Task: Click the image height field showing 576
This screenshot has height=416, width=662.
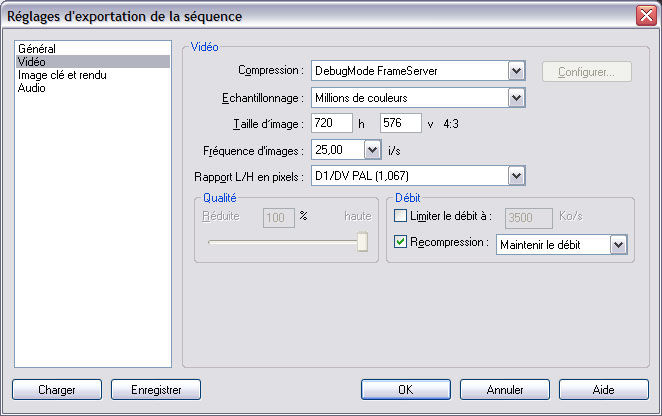Action: coord(401,123)
